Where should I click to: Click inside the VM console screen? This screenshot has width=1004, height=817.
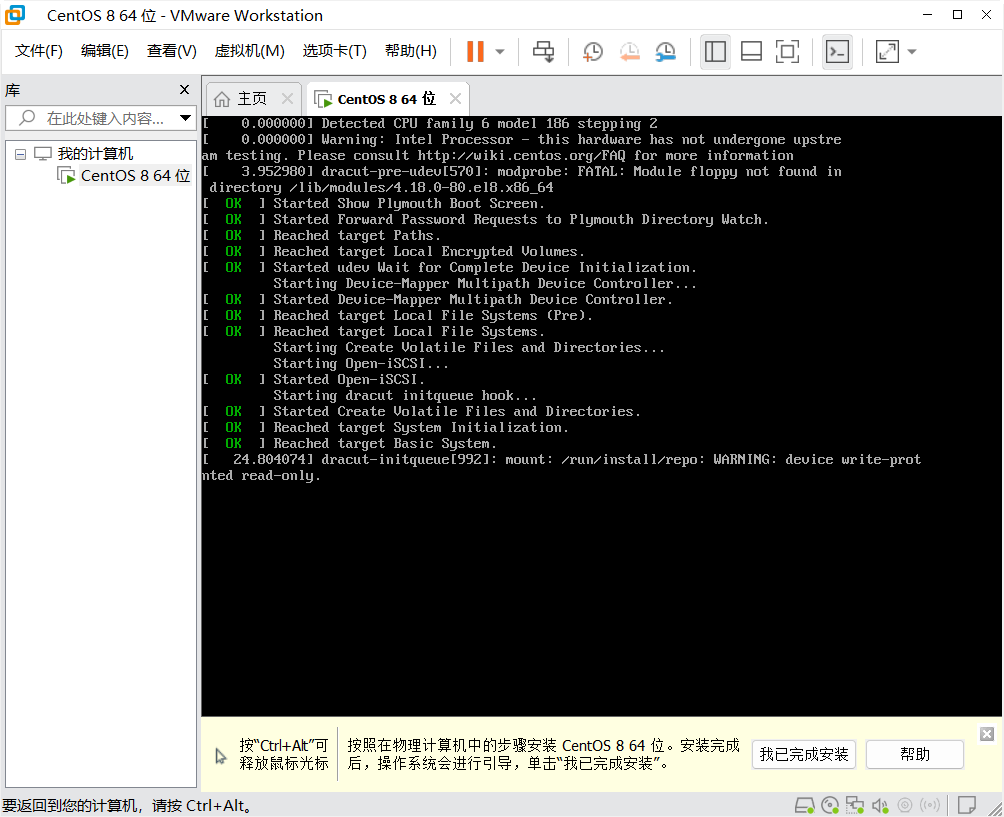click(x=602, y=416)
